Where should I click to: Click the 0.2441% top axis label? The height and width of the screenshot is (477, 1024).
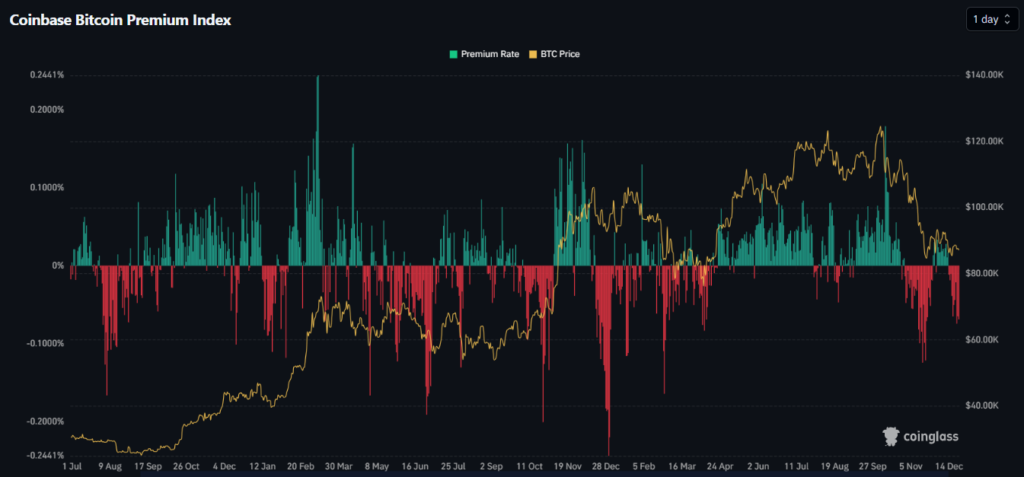tap(47, 75)
